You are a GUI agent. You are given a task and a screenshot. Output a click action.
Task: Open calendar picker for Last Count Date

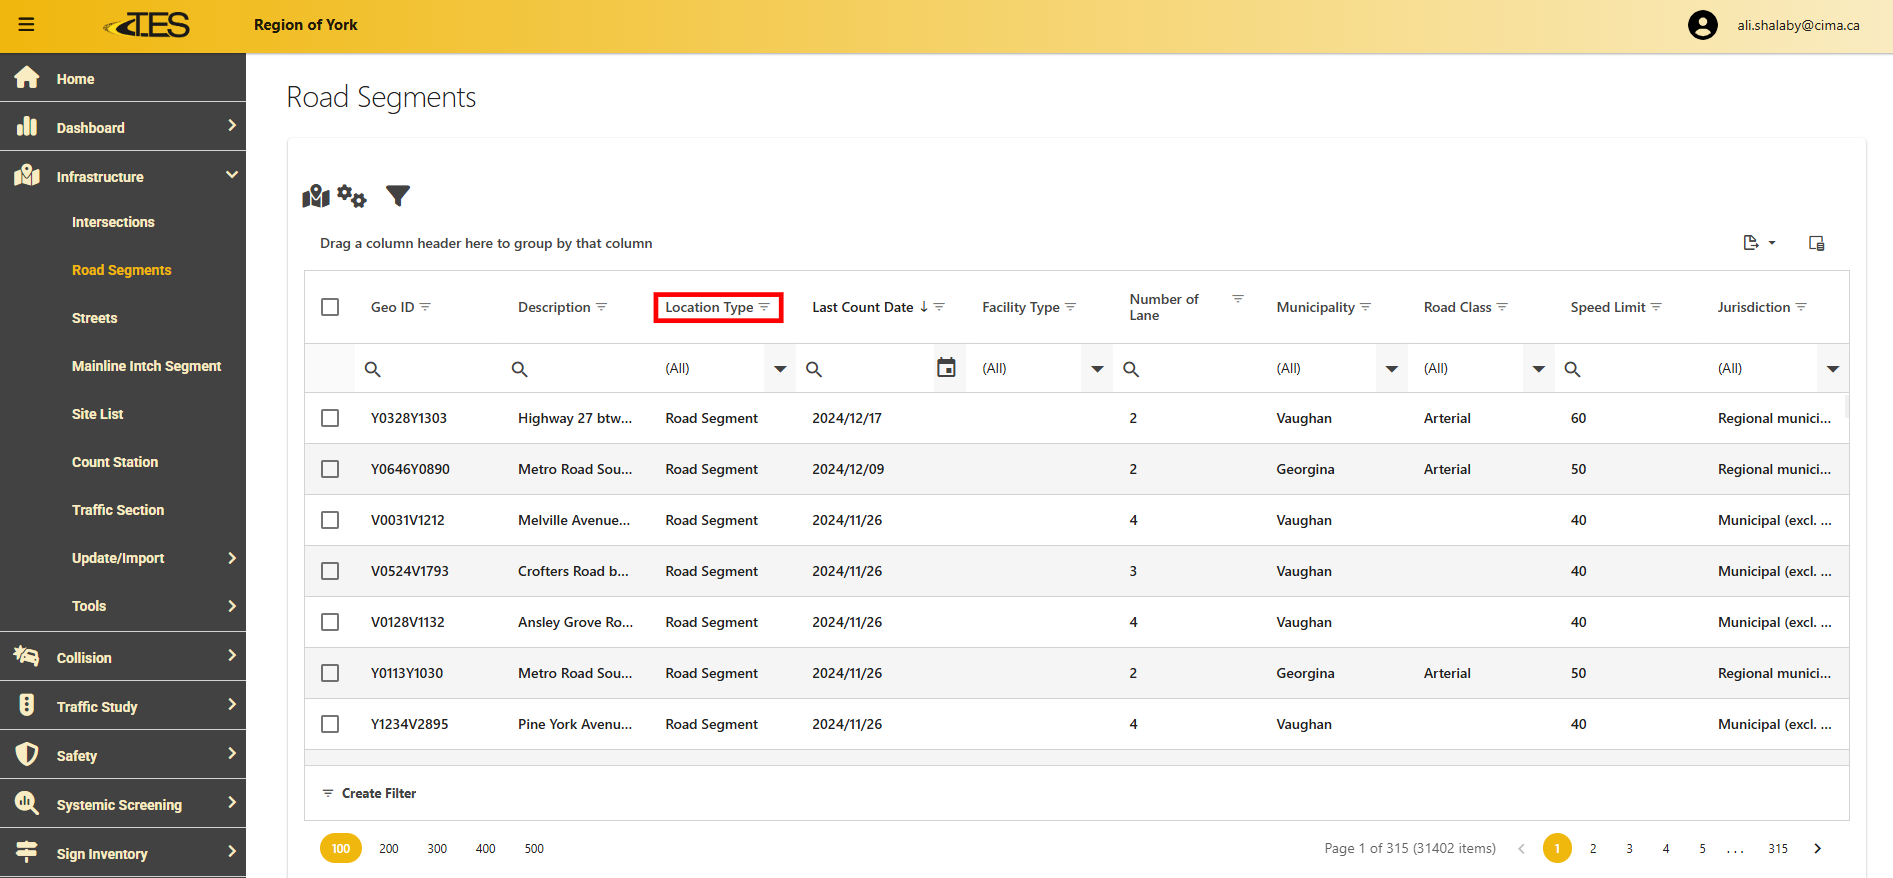pos(946,368)
